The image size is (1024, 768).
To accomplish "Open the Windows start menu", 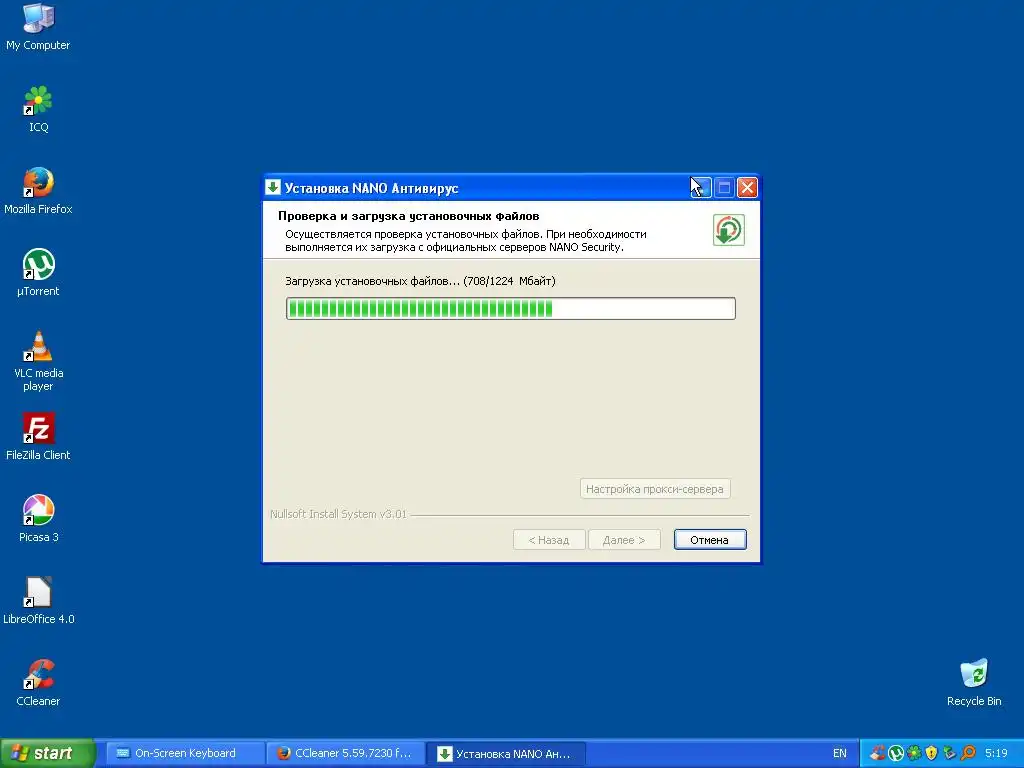I will coord(48,753).
